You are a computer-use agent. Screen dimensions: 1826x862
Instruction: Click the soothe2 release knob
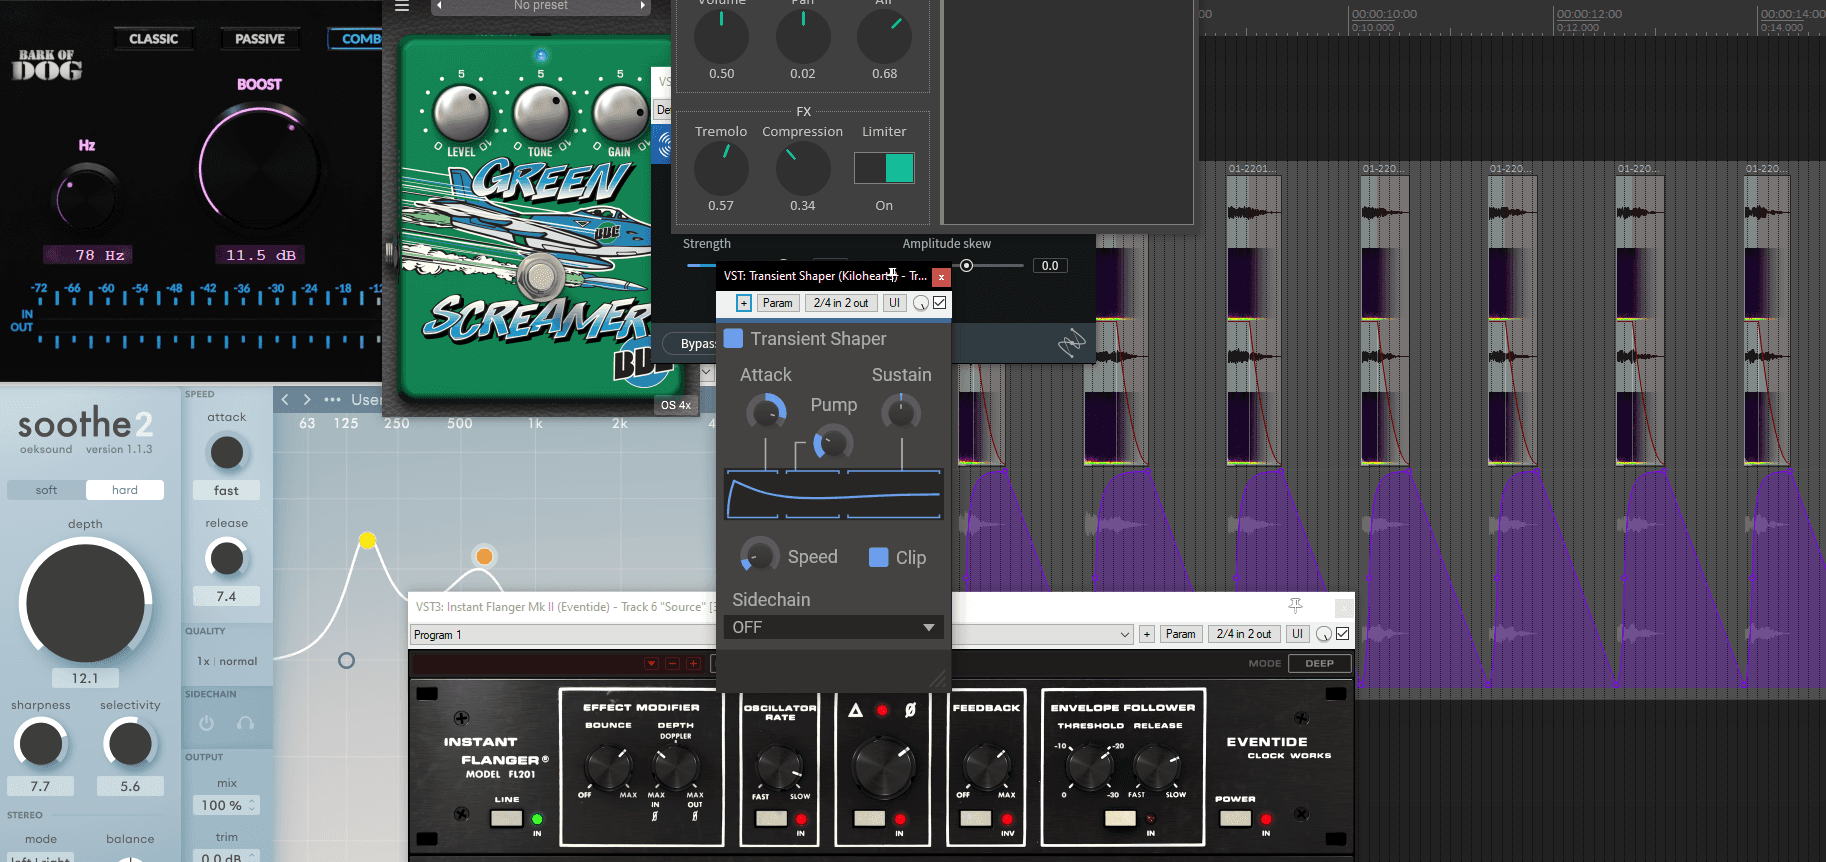click(227, 557)
